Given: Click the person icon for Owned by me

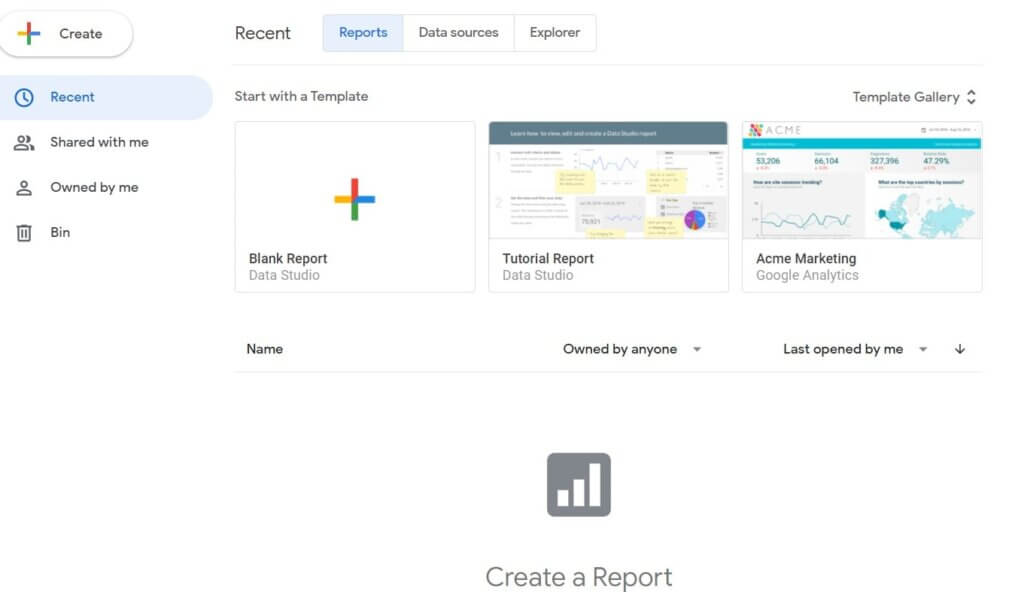Looking at the screenshot, I should pyautogui.click(x=24, y=188).
